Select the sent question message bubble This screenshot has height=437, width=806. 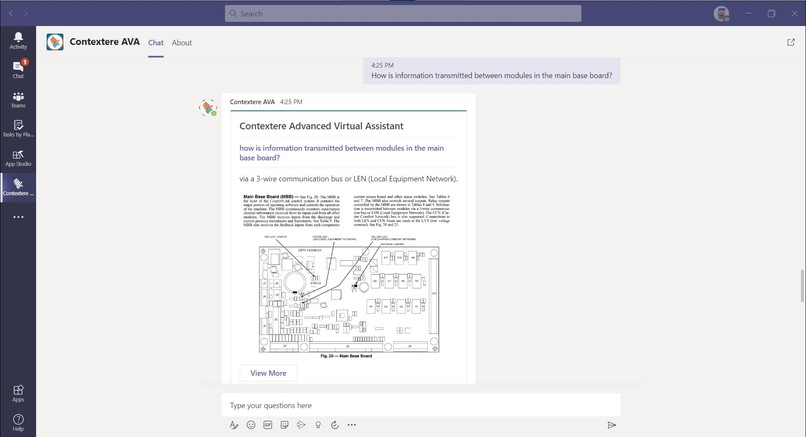tap(491, 71)
